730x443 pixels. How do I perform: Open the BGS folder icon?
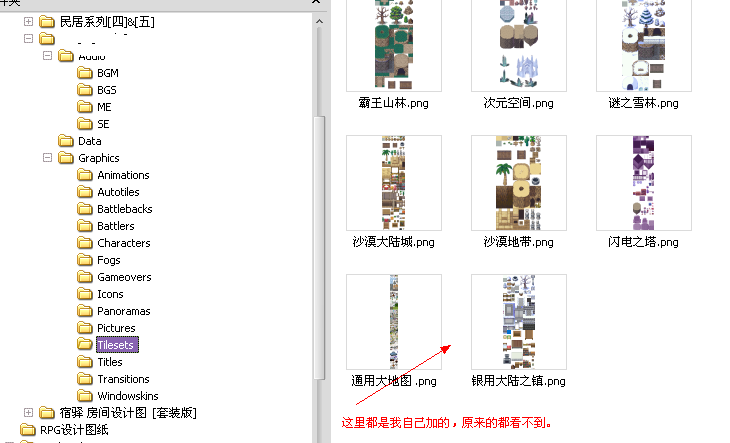[85, 89]
